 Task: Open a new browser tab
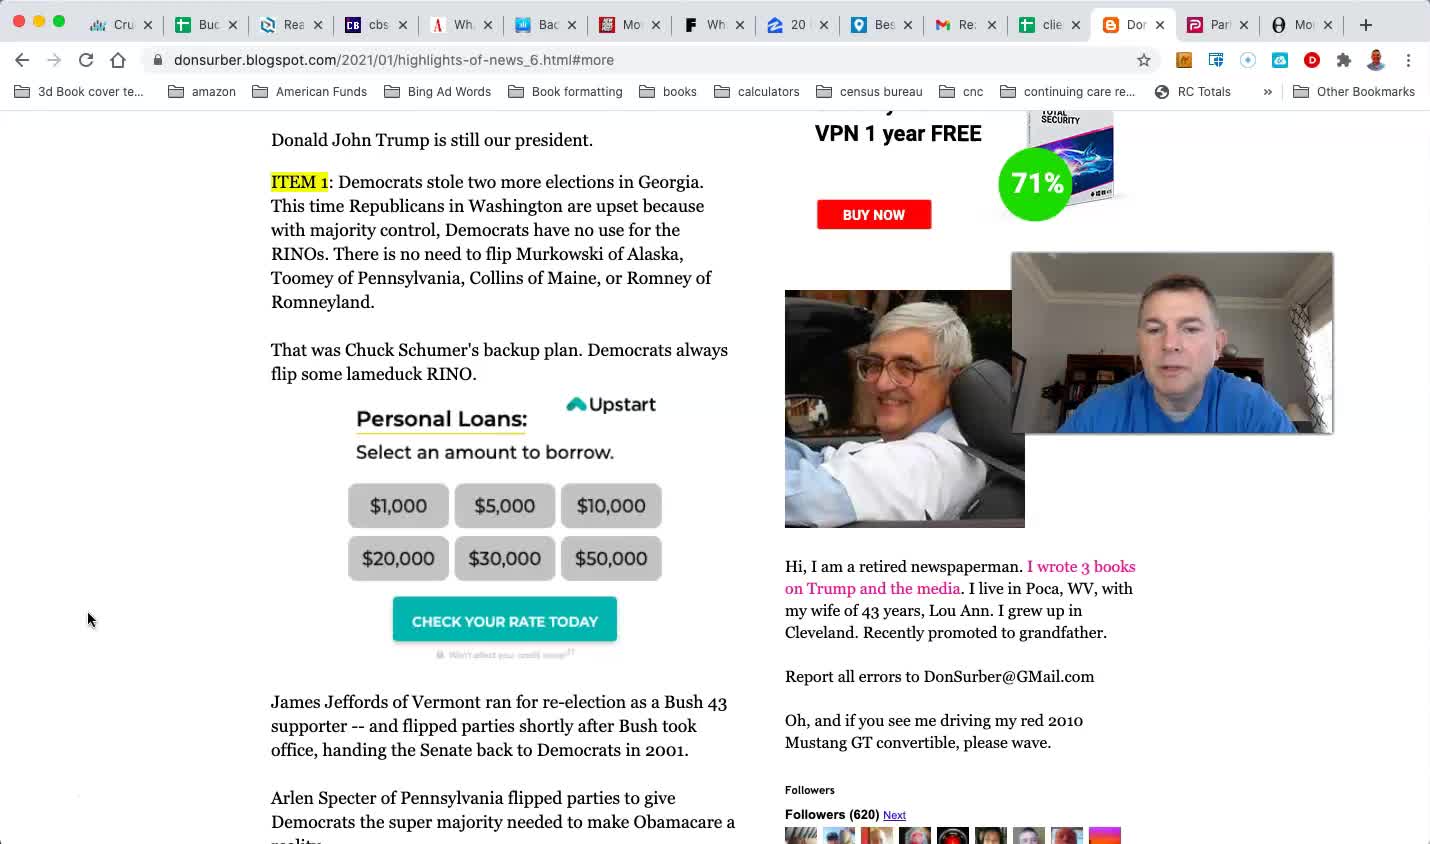click(1366, 25)
